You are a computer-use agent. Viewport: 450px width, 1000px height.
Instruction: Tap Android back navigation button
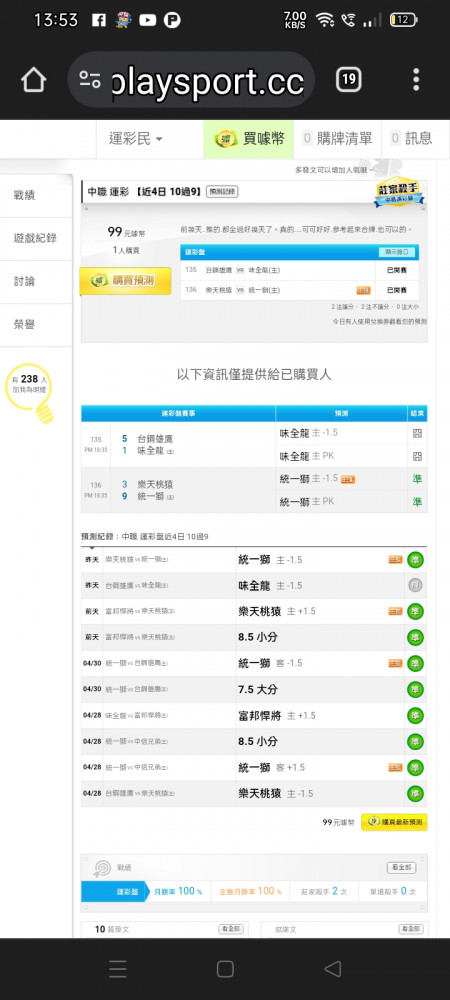point(333,969)
